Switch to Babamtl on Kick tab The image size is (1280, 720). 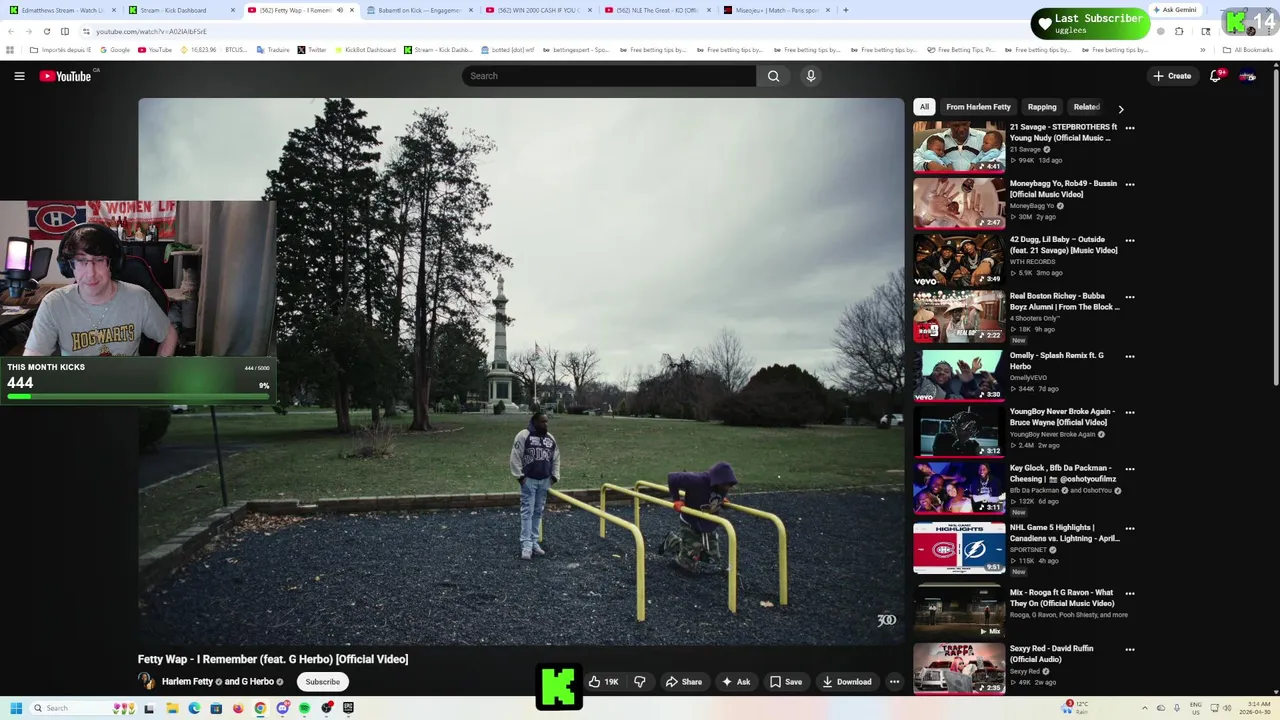(419, 10)
